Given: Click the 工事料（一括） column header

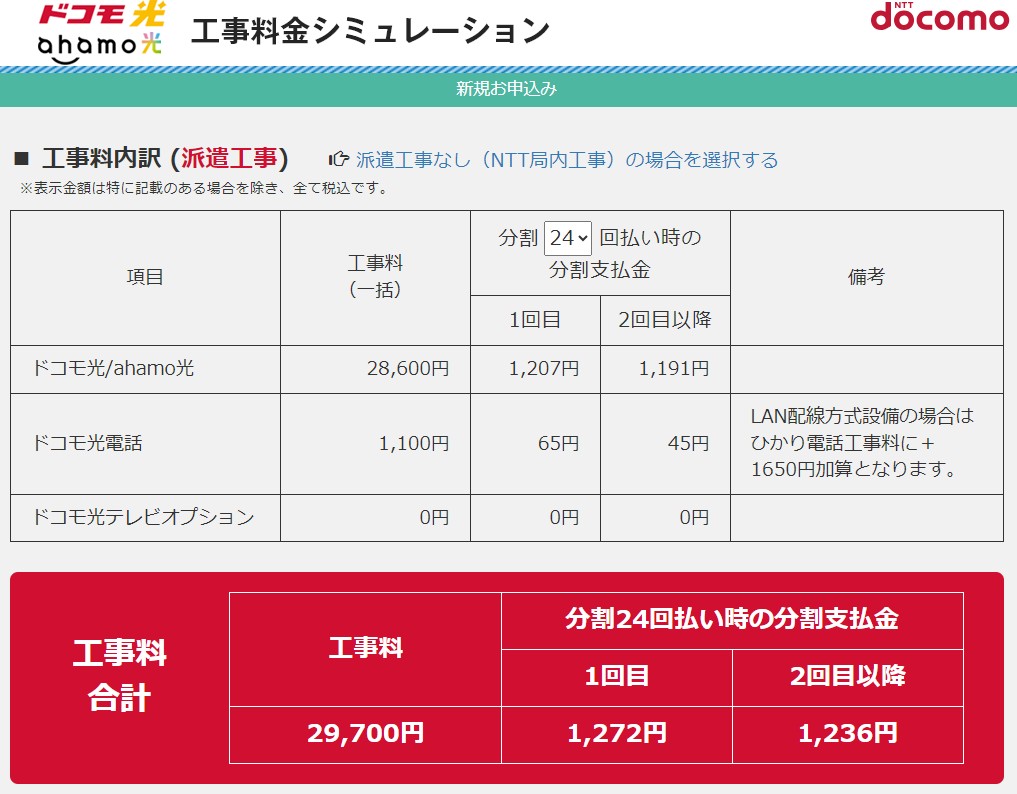Looking at the screenshot, I should (x=375, y=276).
